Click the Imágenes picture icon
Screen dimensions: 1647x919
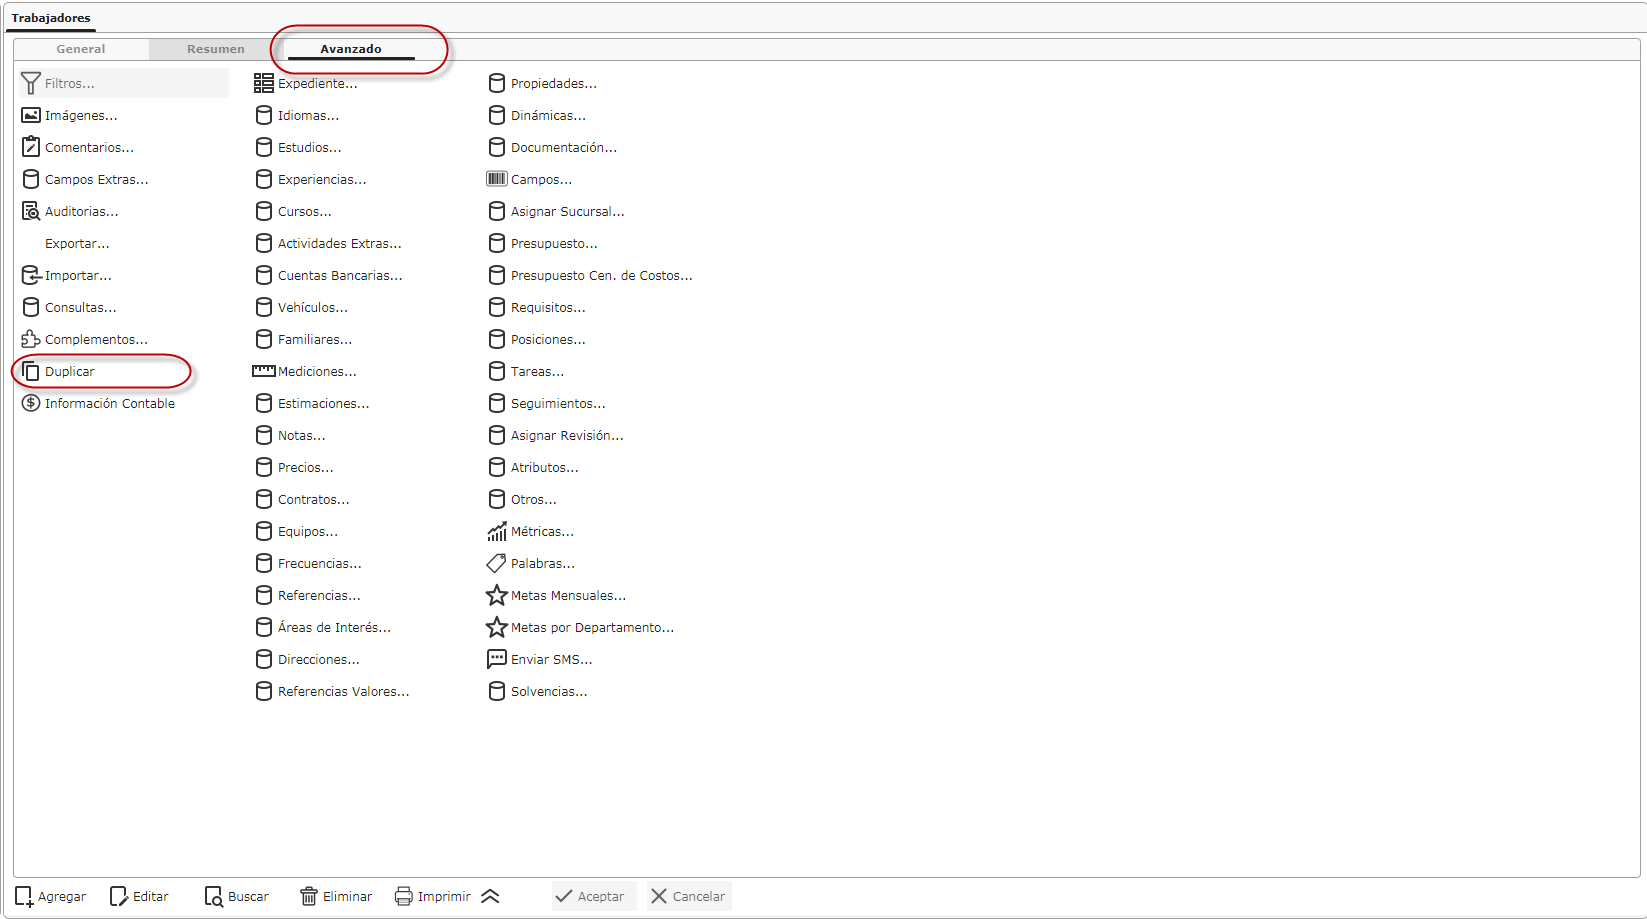coord(31,115)
